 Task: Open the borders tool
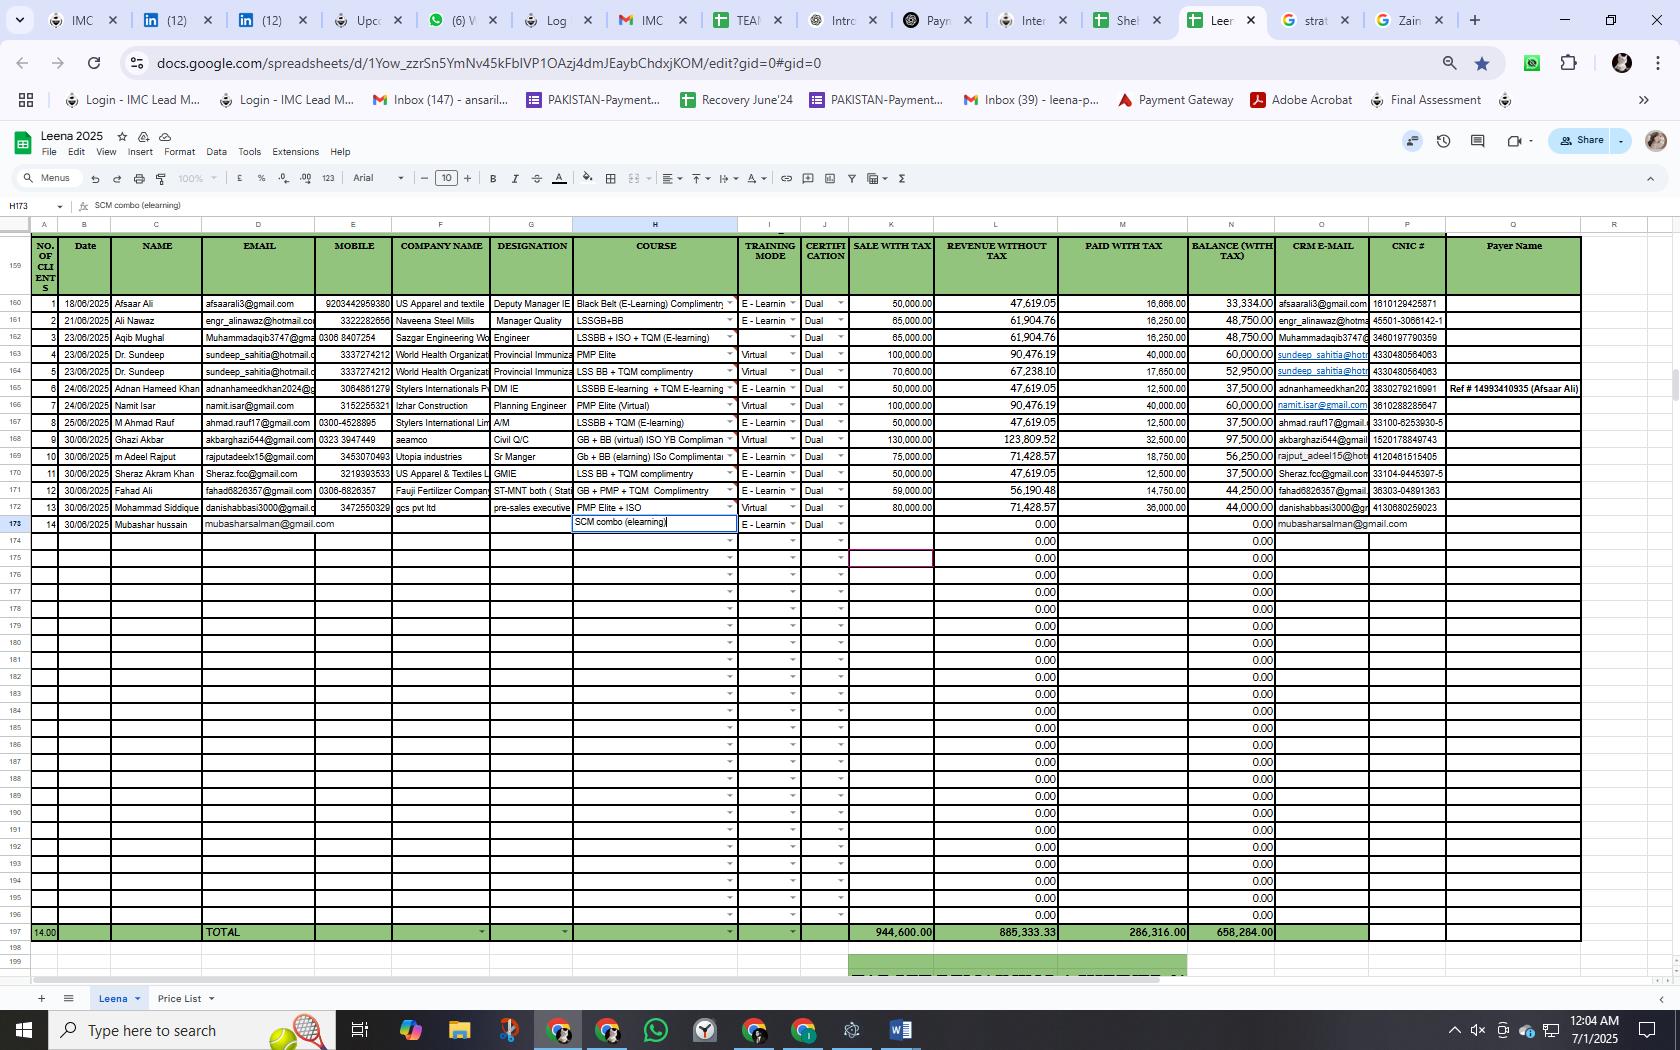click(610, 179)
